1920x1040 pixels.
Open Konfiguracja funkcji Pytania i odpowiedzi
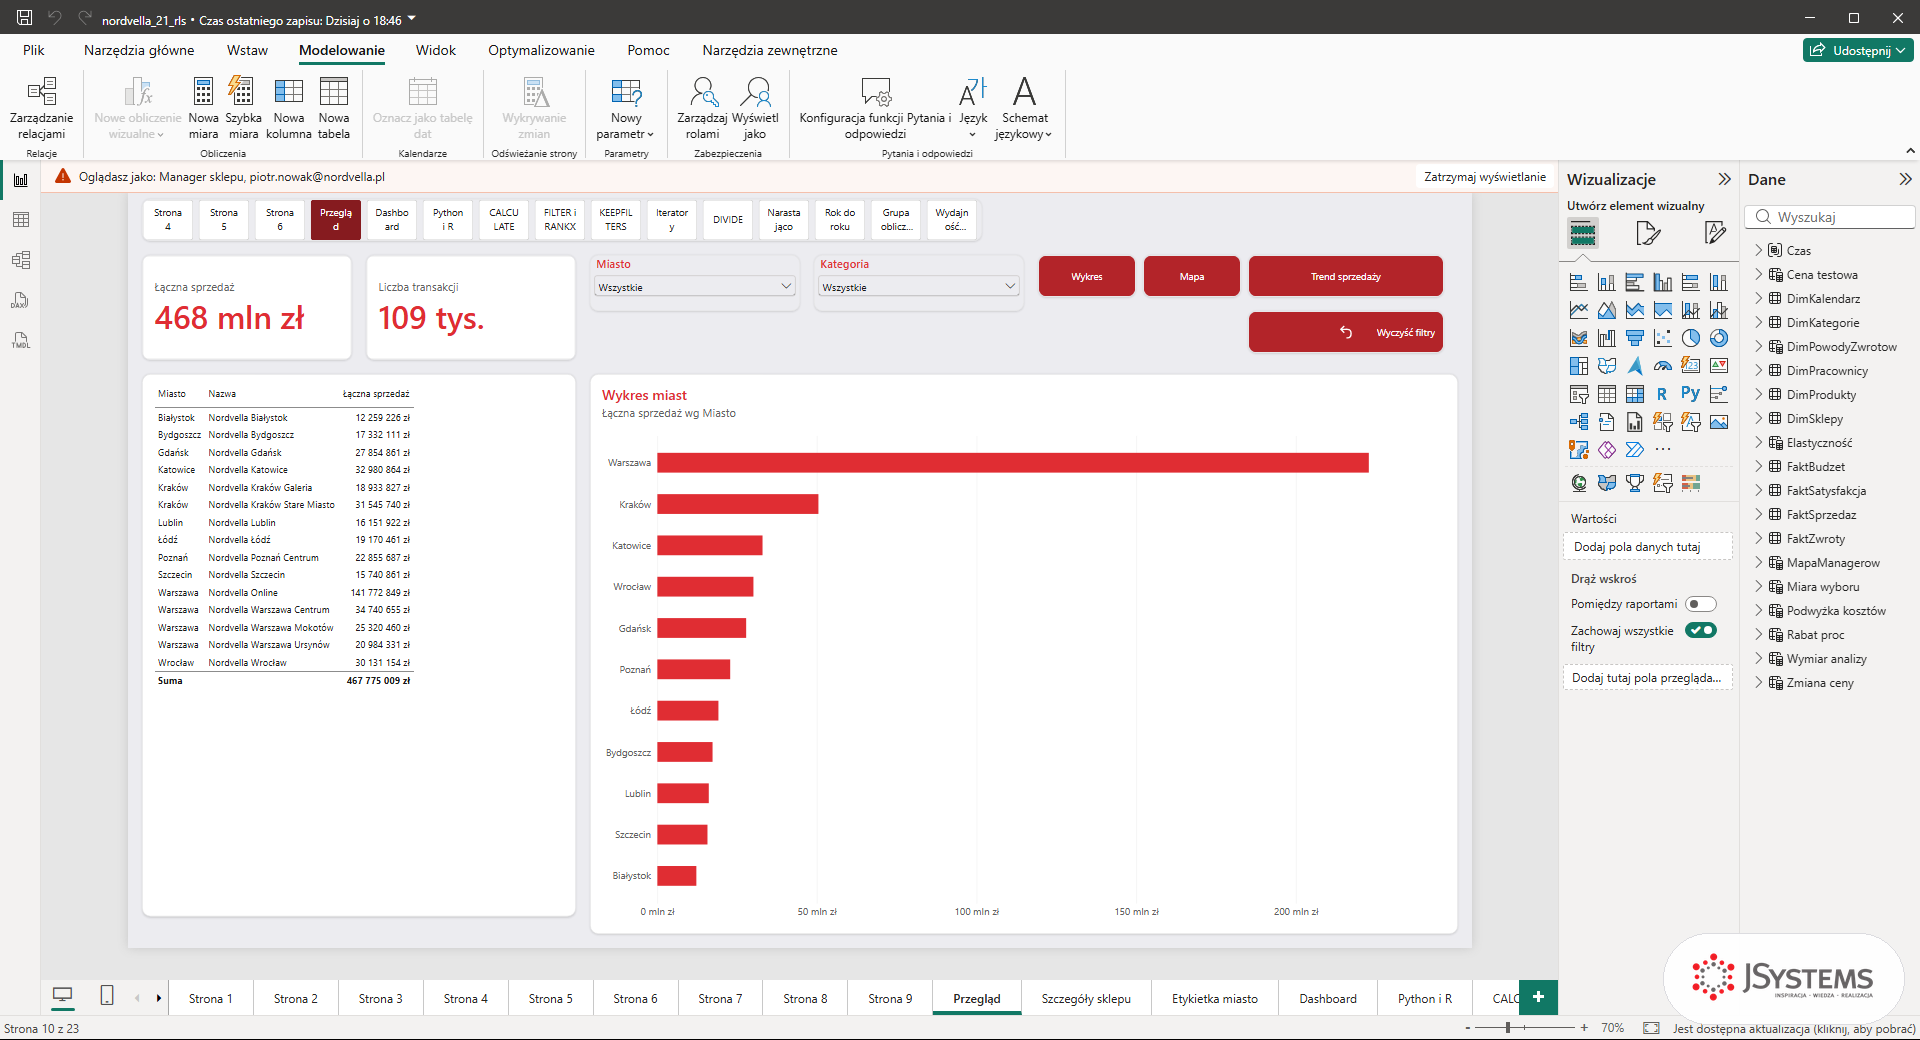(875, 108)
